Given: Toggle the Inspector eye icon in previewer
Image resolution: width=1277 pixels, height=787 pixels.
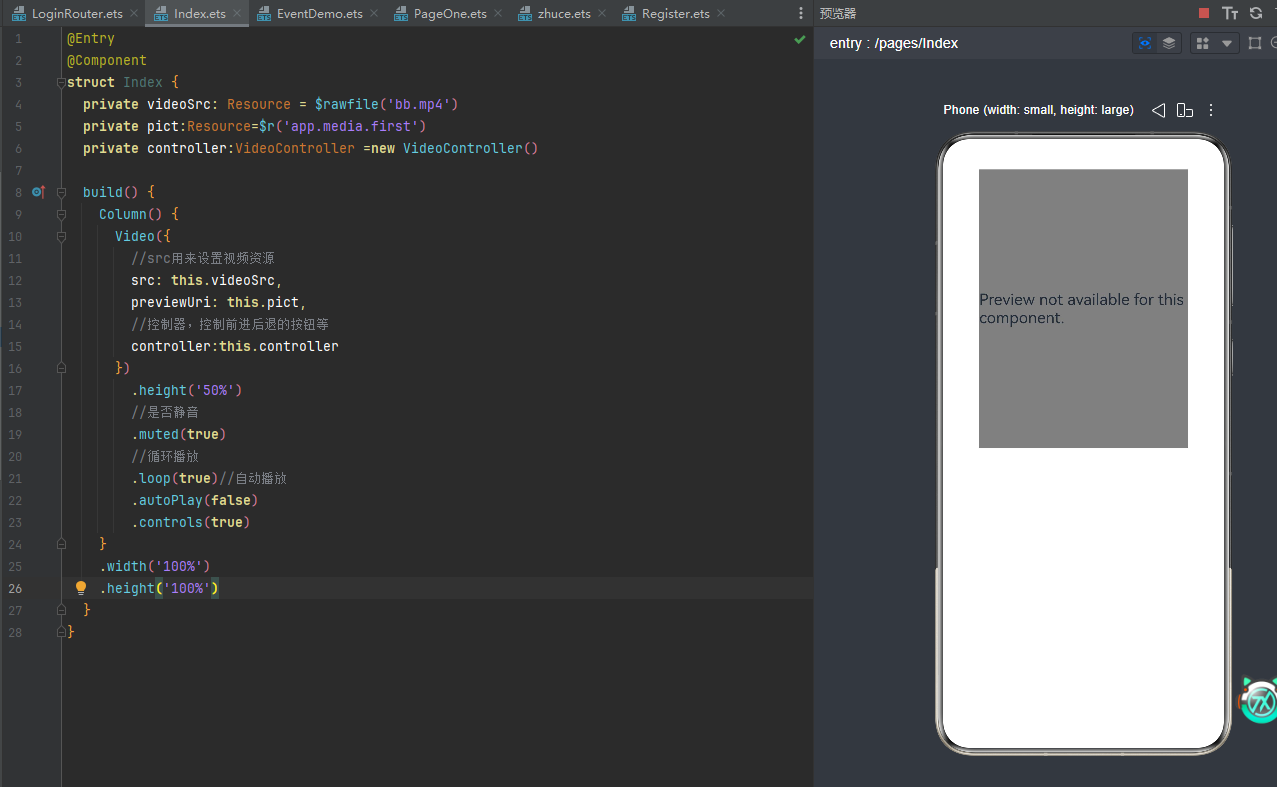Looking at the screenshot, I should click(1145, 43).
